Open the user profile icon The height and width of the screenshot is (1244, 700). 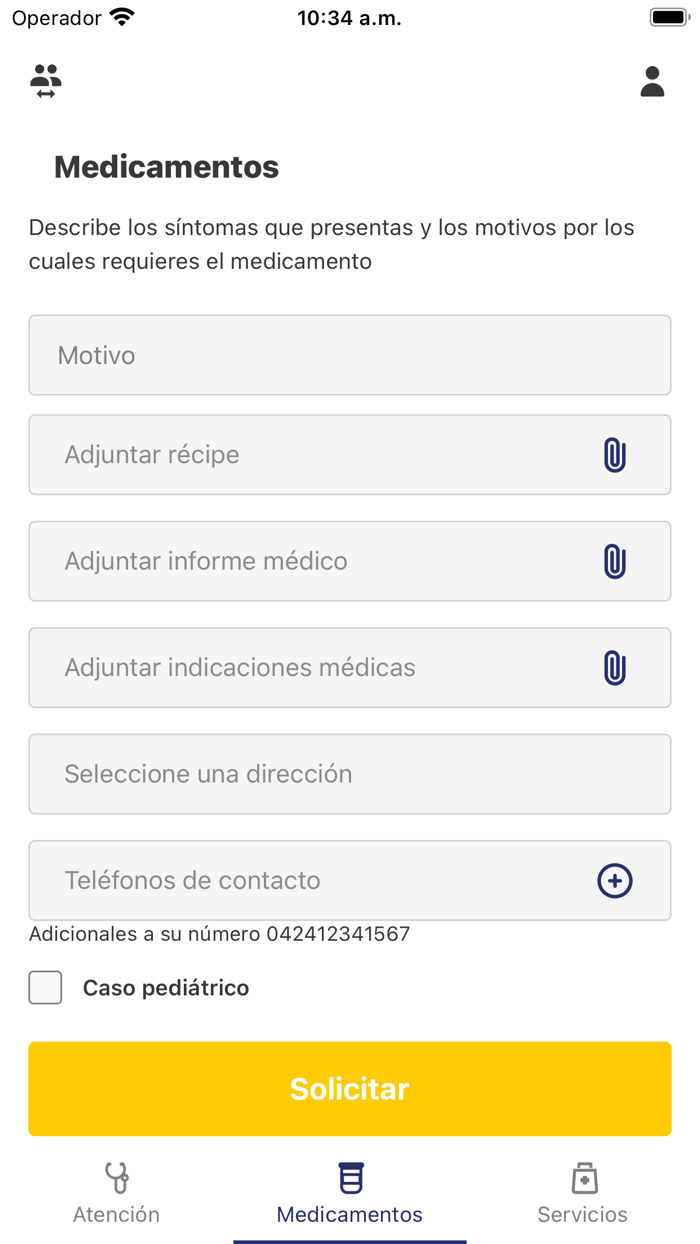point(652,81)
